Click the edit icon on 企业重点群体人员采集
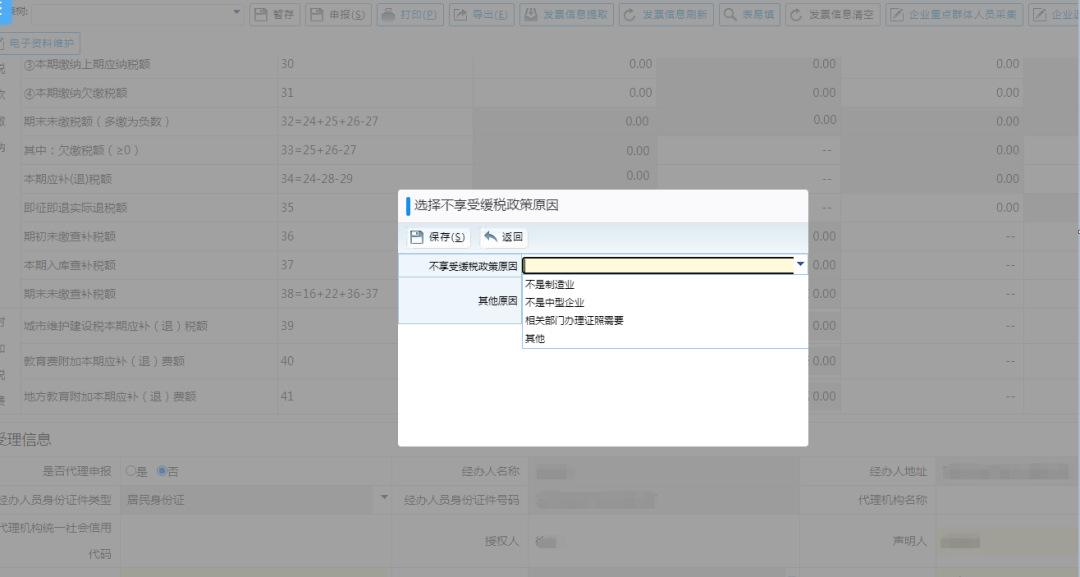This screenshot has height=577, width=1080. tap(896, 14)
